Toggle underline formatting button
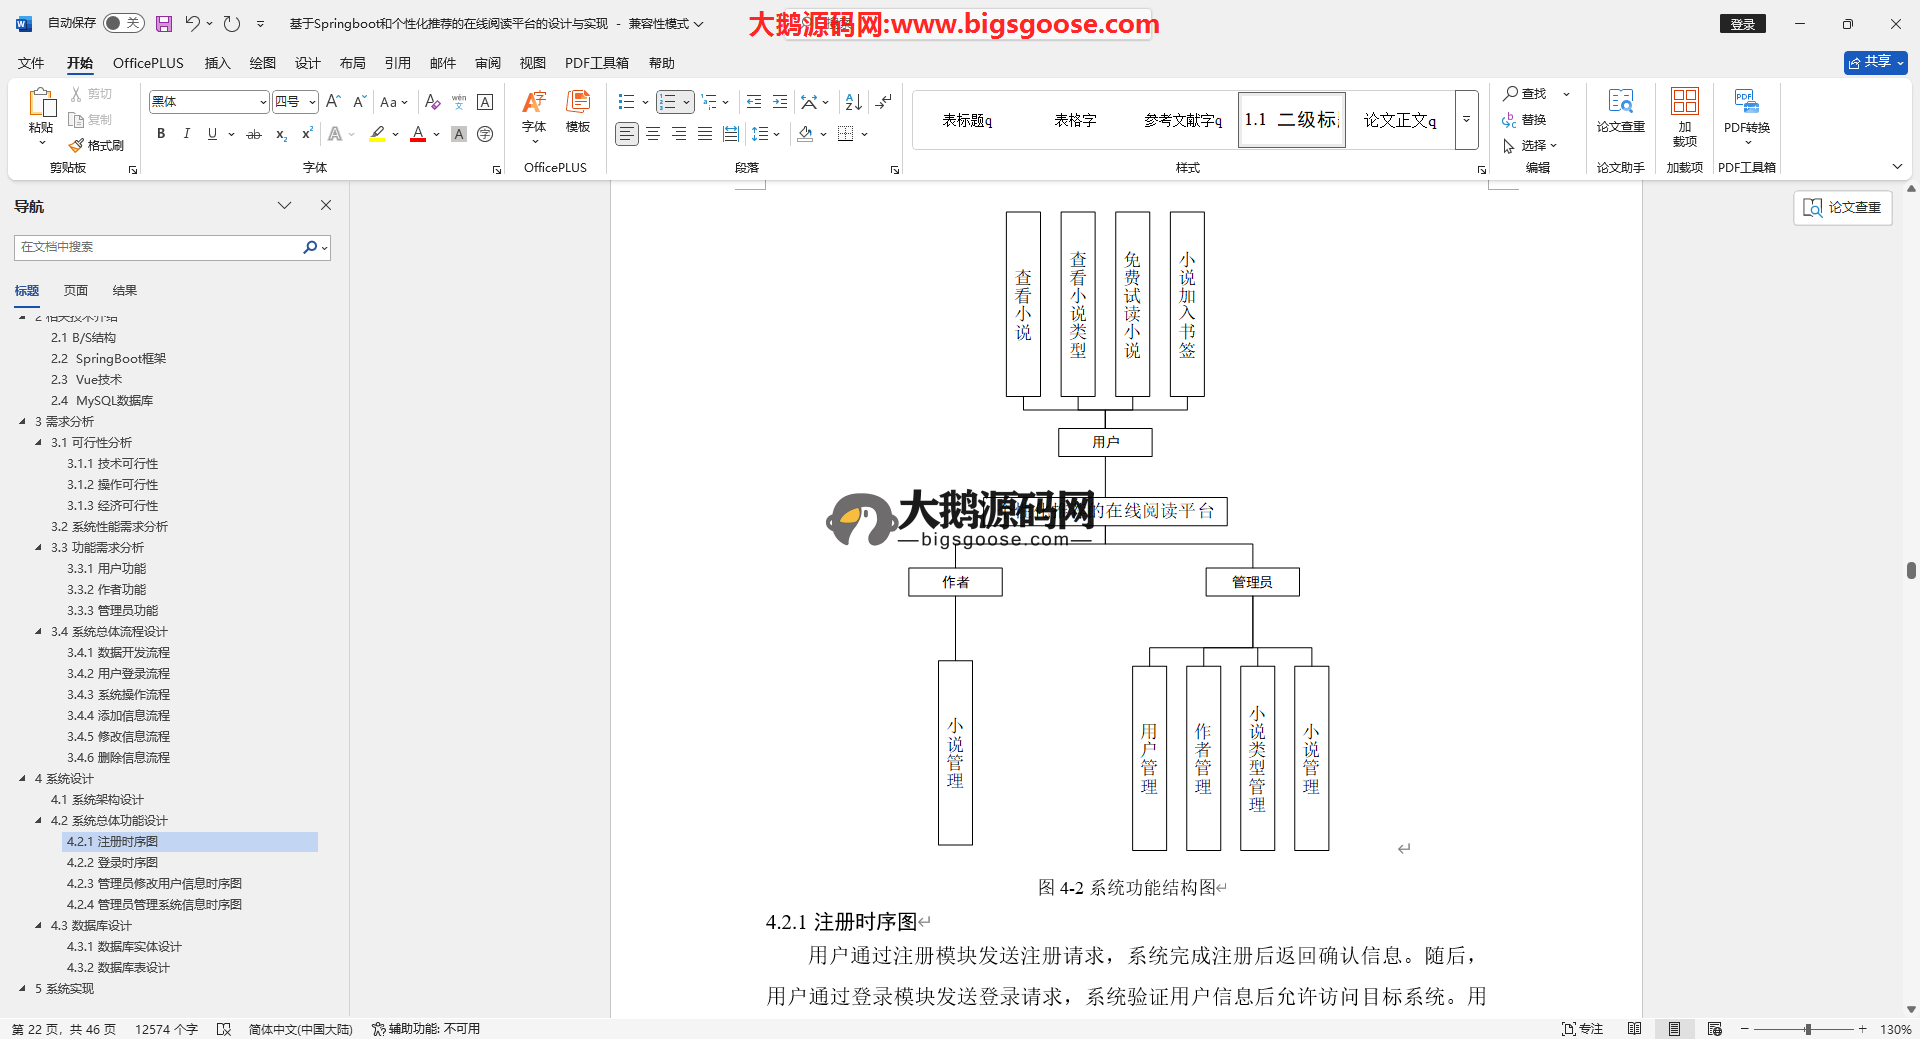This screenshot has height=1039, width=1920. [x=212, y=134]
